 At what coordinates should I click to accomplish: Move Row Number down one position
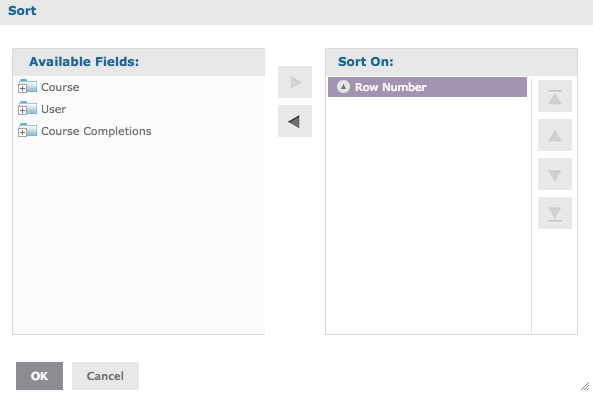(555, 174)
